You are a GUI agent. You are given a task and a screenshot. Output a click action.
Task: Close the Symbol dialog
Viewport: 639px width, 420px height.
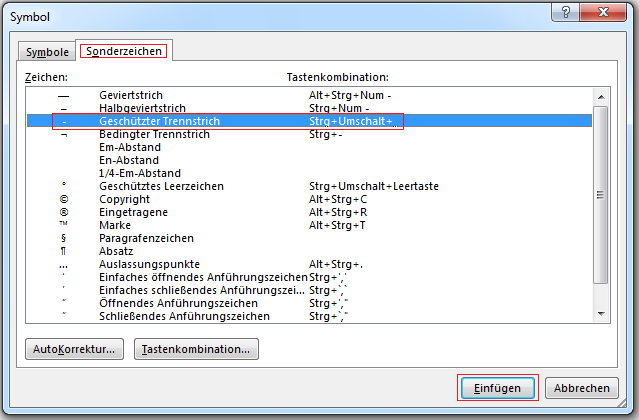coord(603,12)
